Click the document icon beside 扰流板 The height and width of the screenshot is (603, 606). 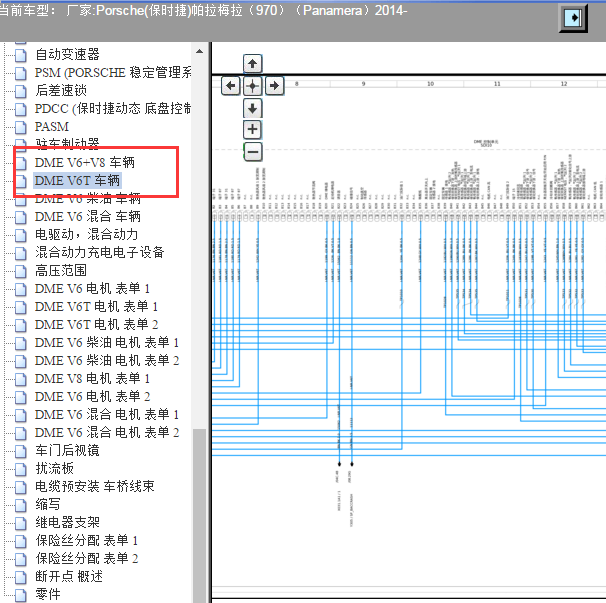point(21,469)
